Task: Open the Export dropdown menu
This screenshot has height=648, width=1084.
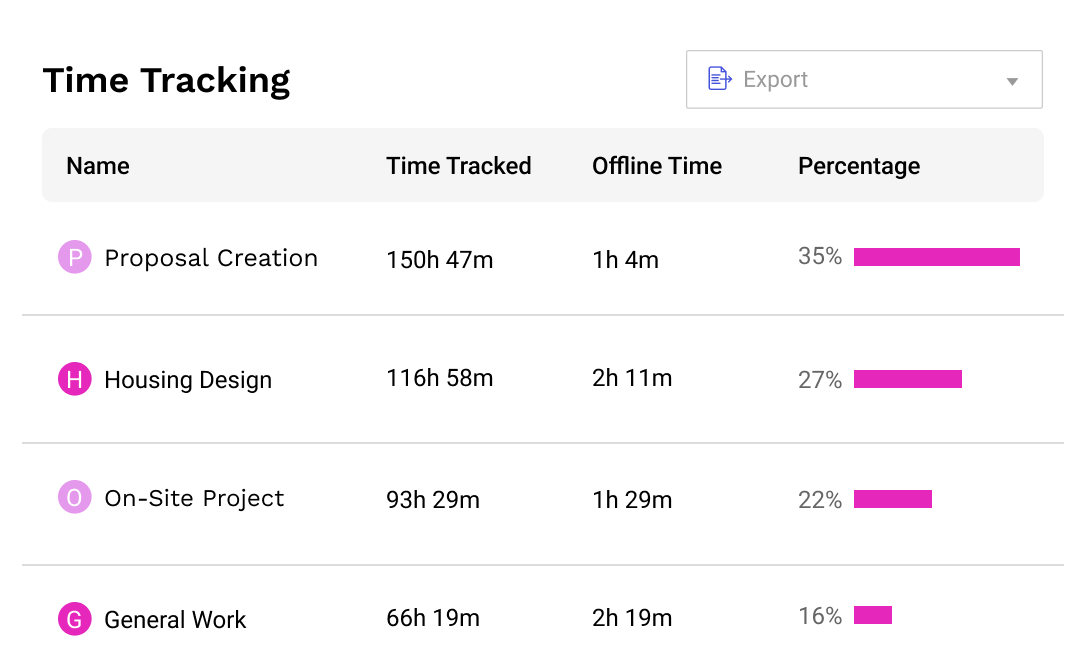Action: coord(863,79)
